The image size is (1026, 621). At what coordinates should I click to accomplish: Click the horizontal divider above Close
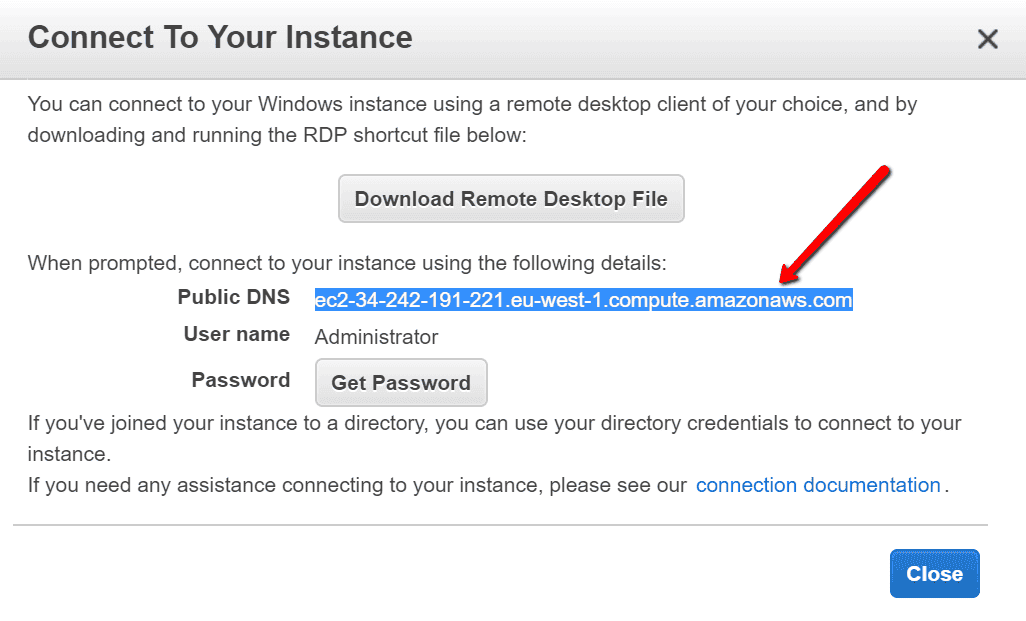pos(500,525)
